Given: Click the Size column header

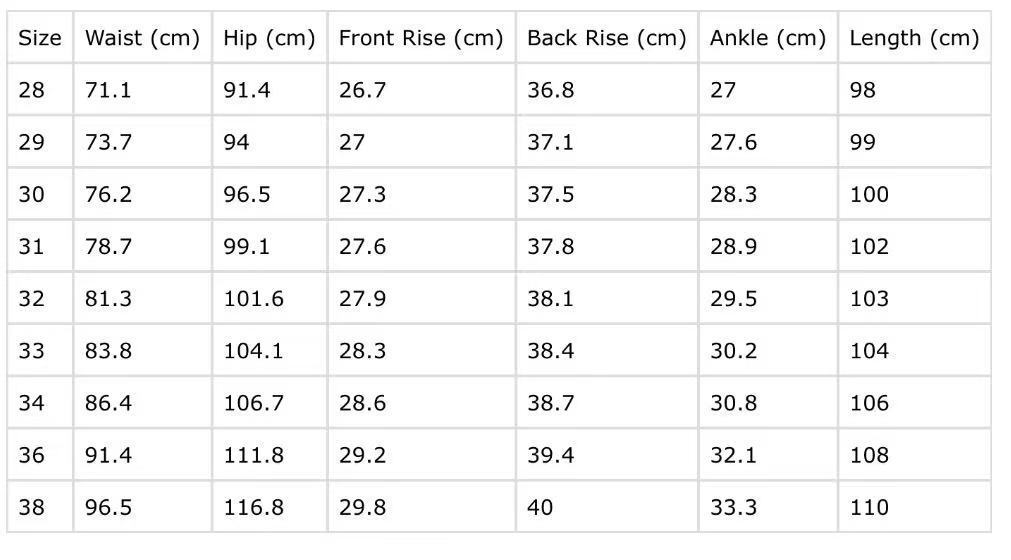Looking at the screenshot, I should [40, 38].
